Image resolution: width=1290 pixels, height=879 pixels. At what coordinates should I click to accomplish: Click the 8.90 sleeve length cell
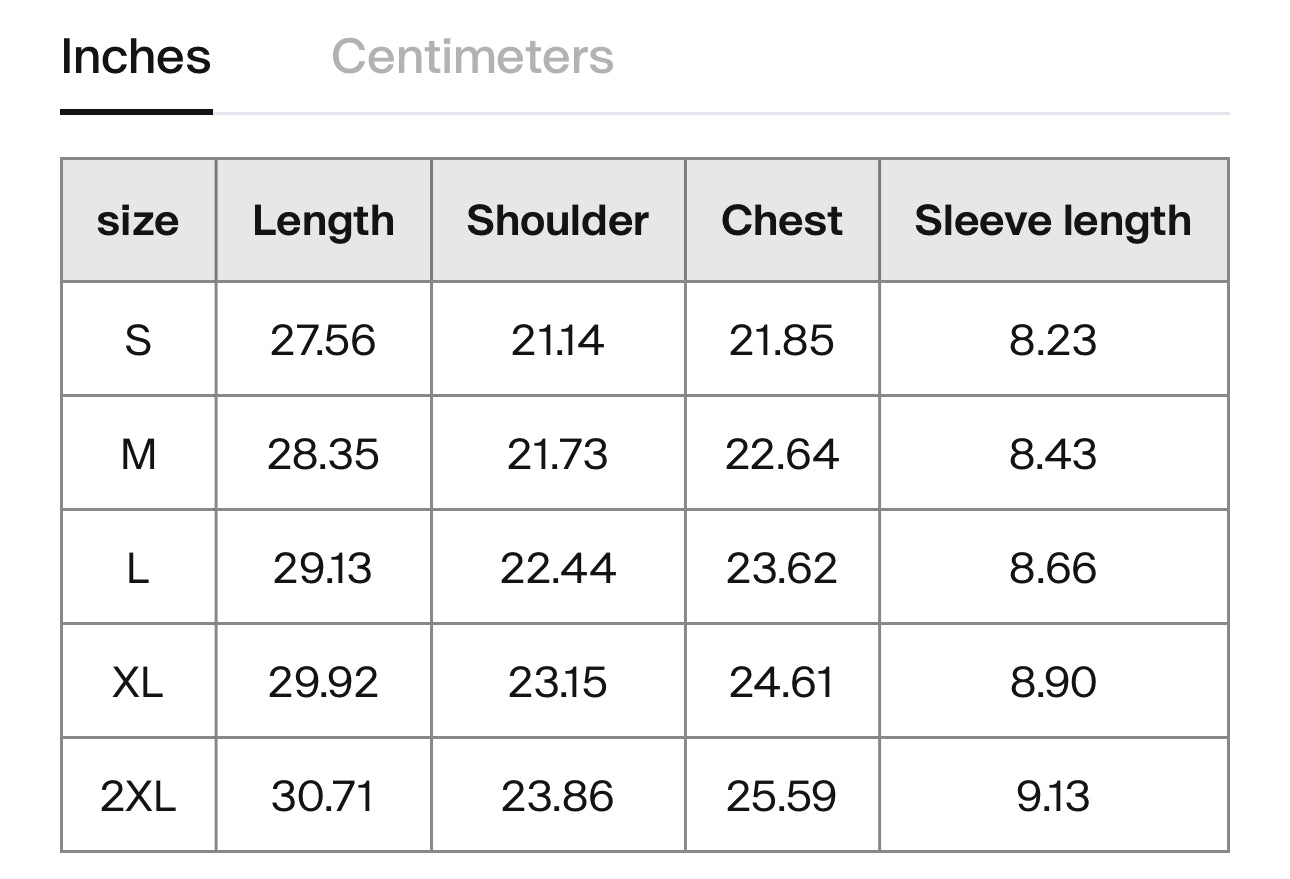pos(1053,682)
